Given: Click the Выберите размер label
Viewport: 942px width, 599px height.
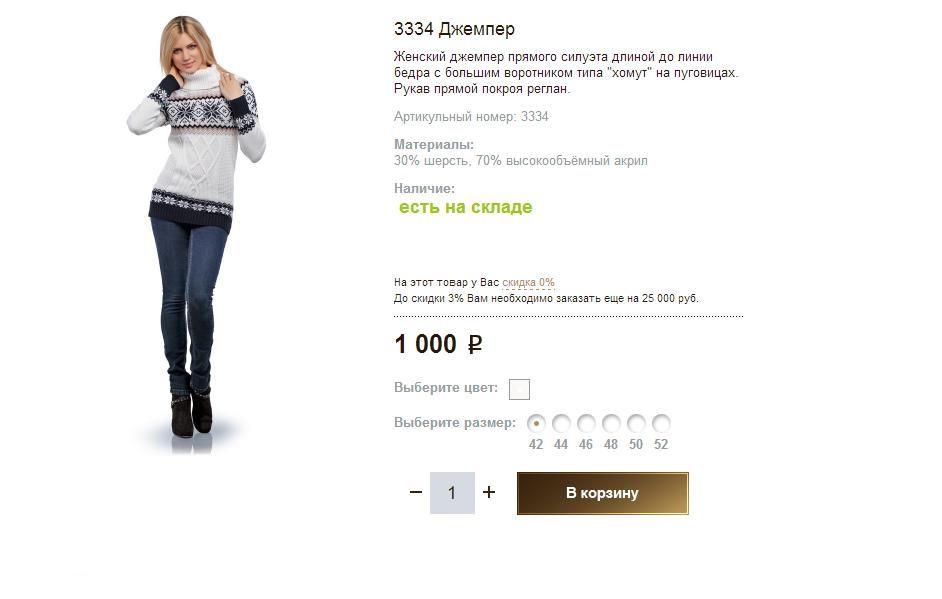Looking at the screenshot, I should click(x=455, y=423).
